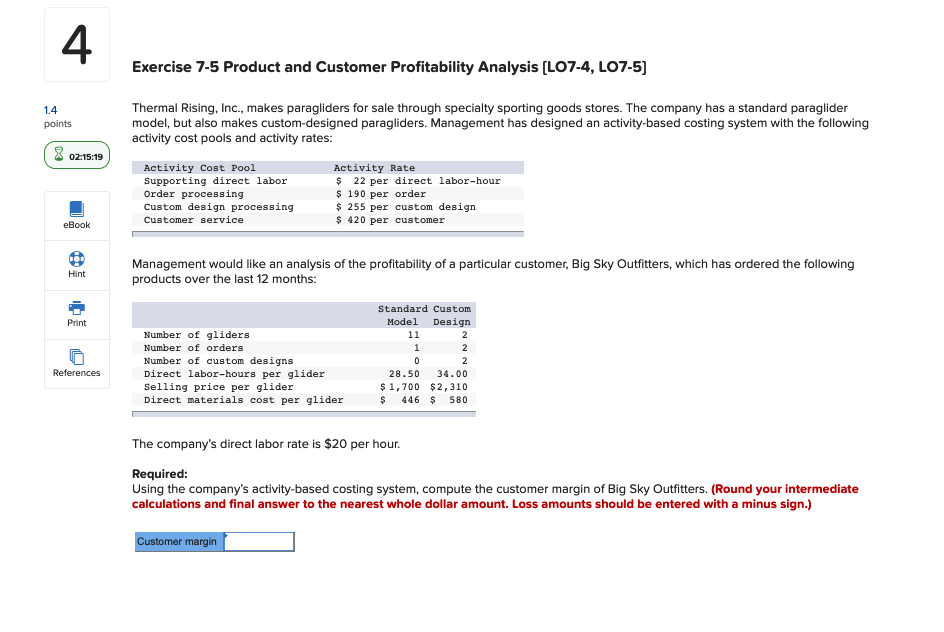
Task: Click the '$ 255 per custom design' rate
Action: tap(406, 206)
